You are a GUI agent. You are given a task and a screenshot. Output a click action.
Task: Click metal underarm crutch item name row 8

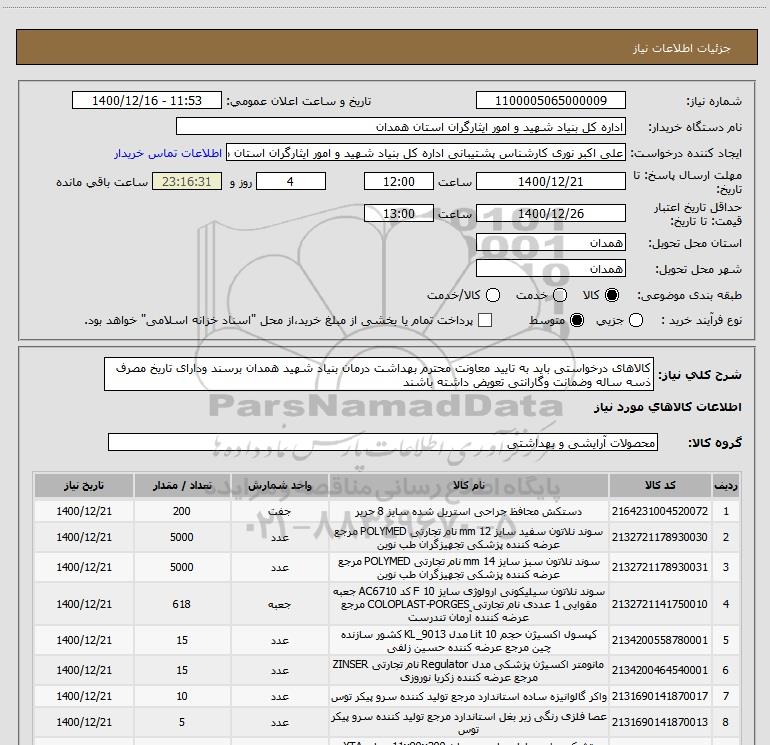468,722
